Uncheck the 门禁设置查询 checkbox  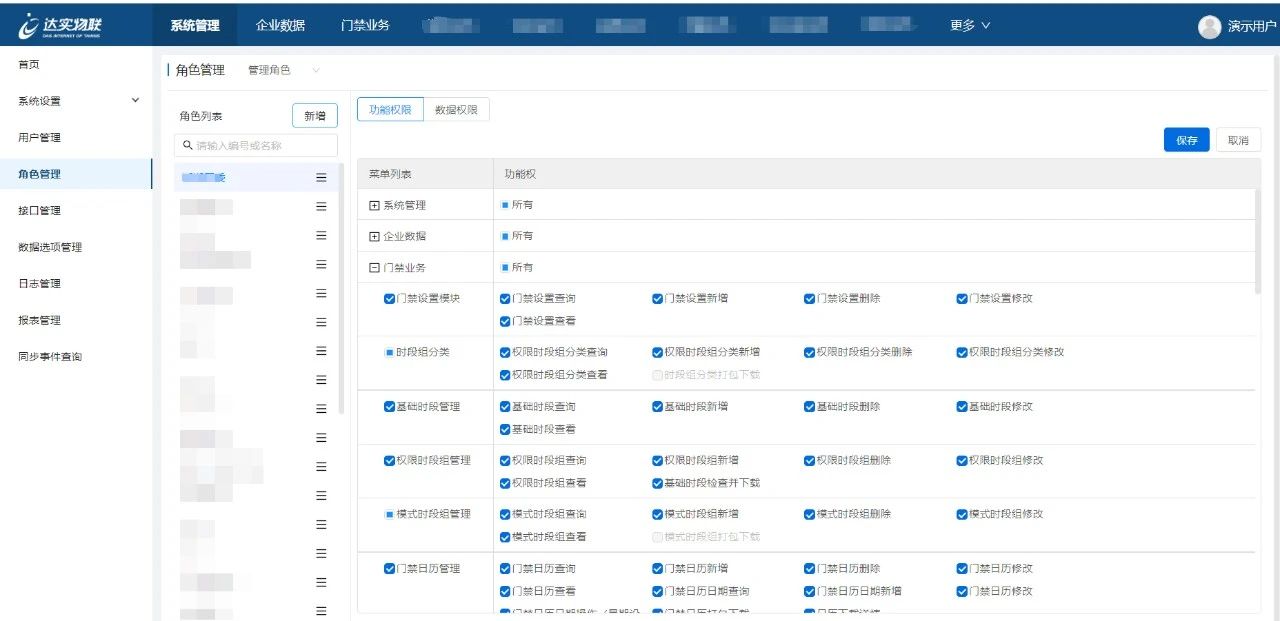tap(506, 298)
